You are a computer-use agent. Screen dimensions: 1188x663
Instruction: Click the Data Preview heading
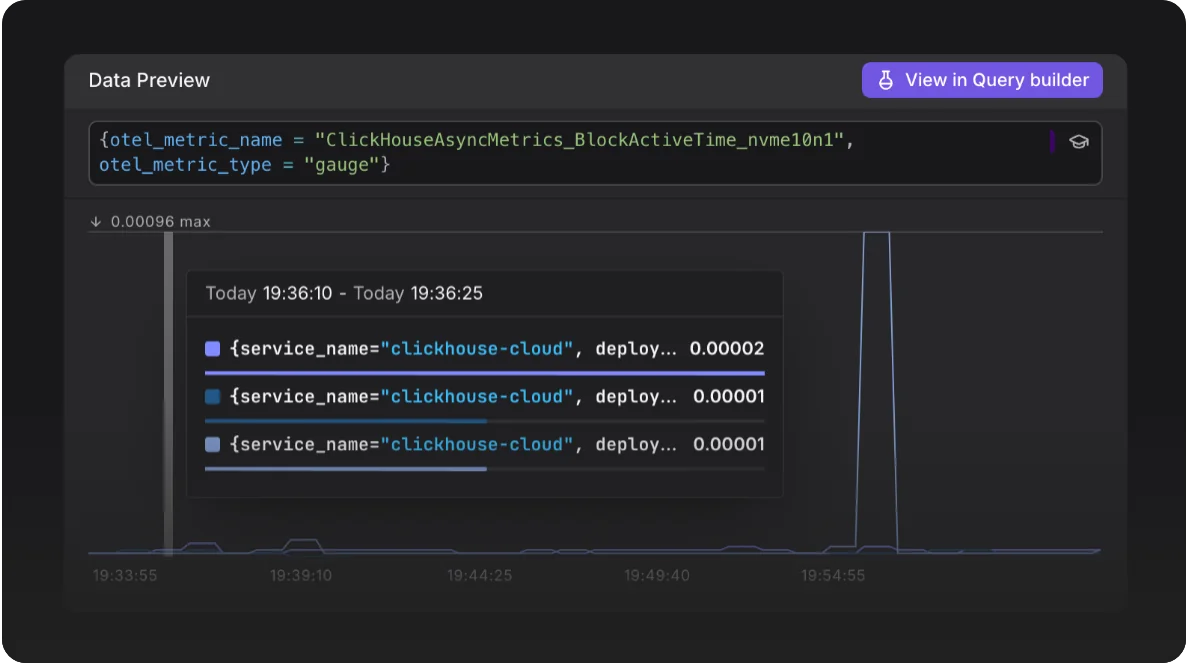[x=149, y=80]
